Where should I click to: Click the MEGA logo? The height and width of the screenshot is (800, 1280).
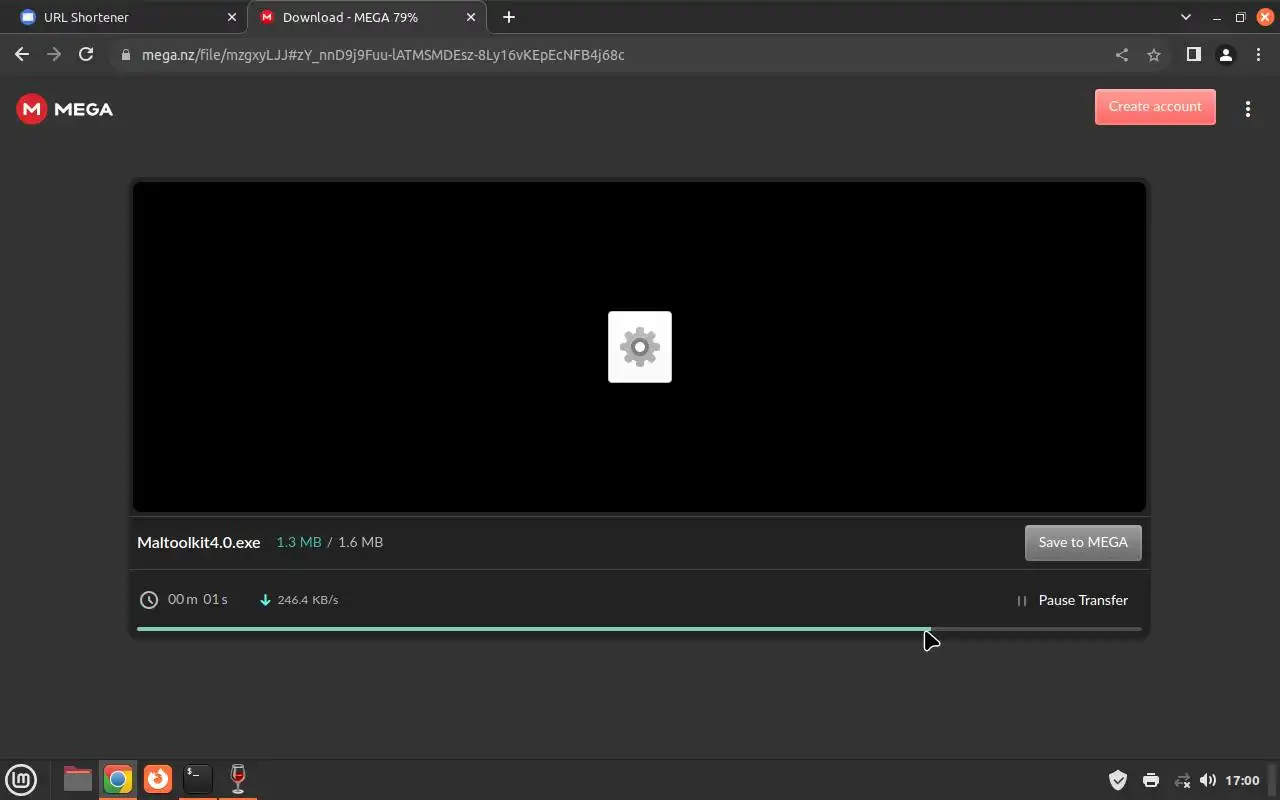click(x=65, y=109)
